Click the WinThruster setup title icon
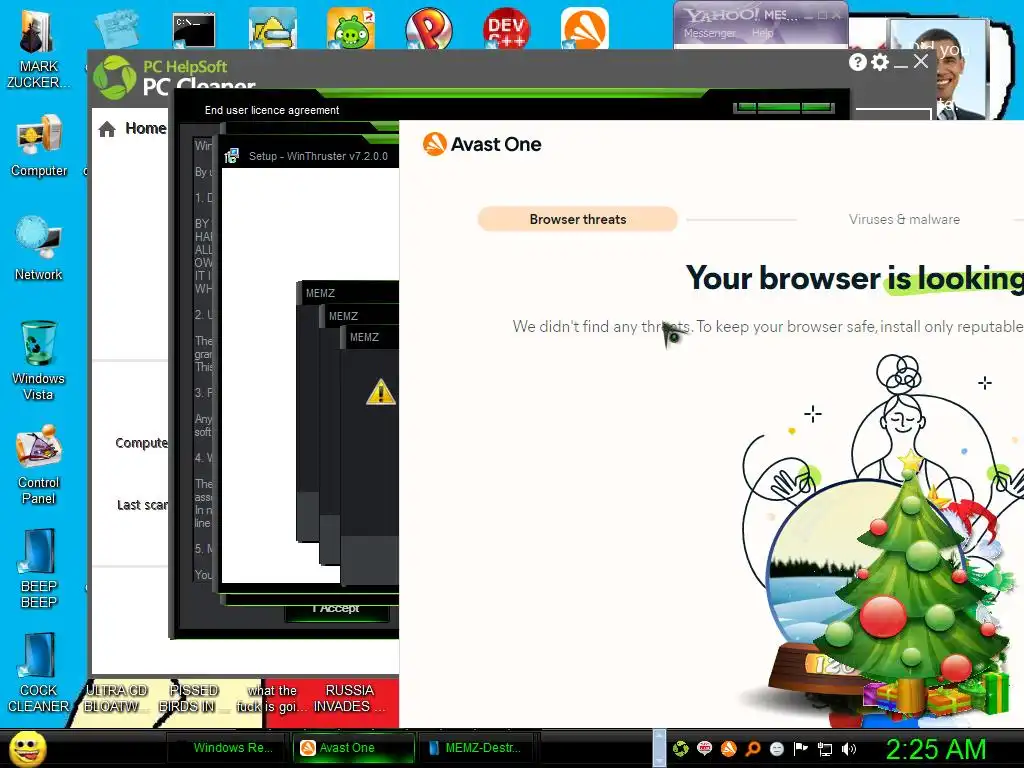 (x=232, y=156)
